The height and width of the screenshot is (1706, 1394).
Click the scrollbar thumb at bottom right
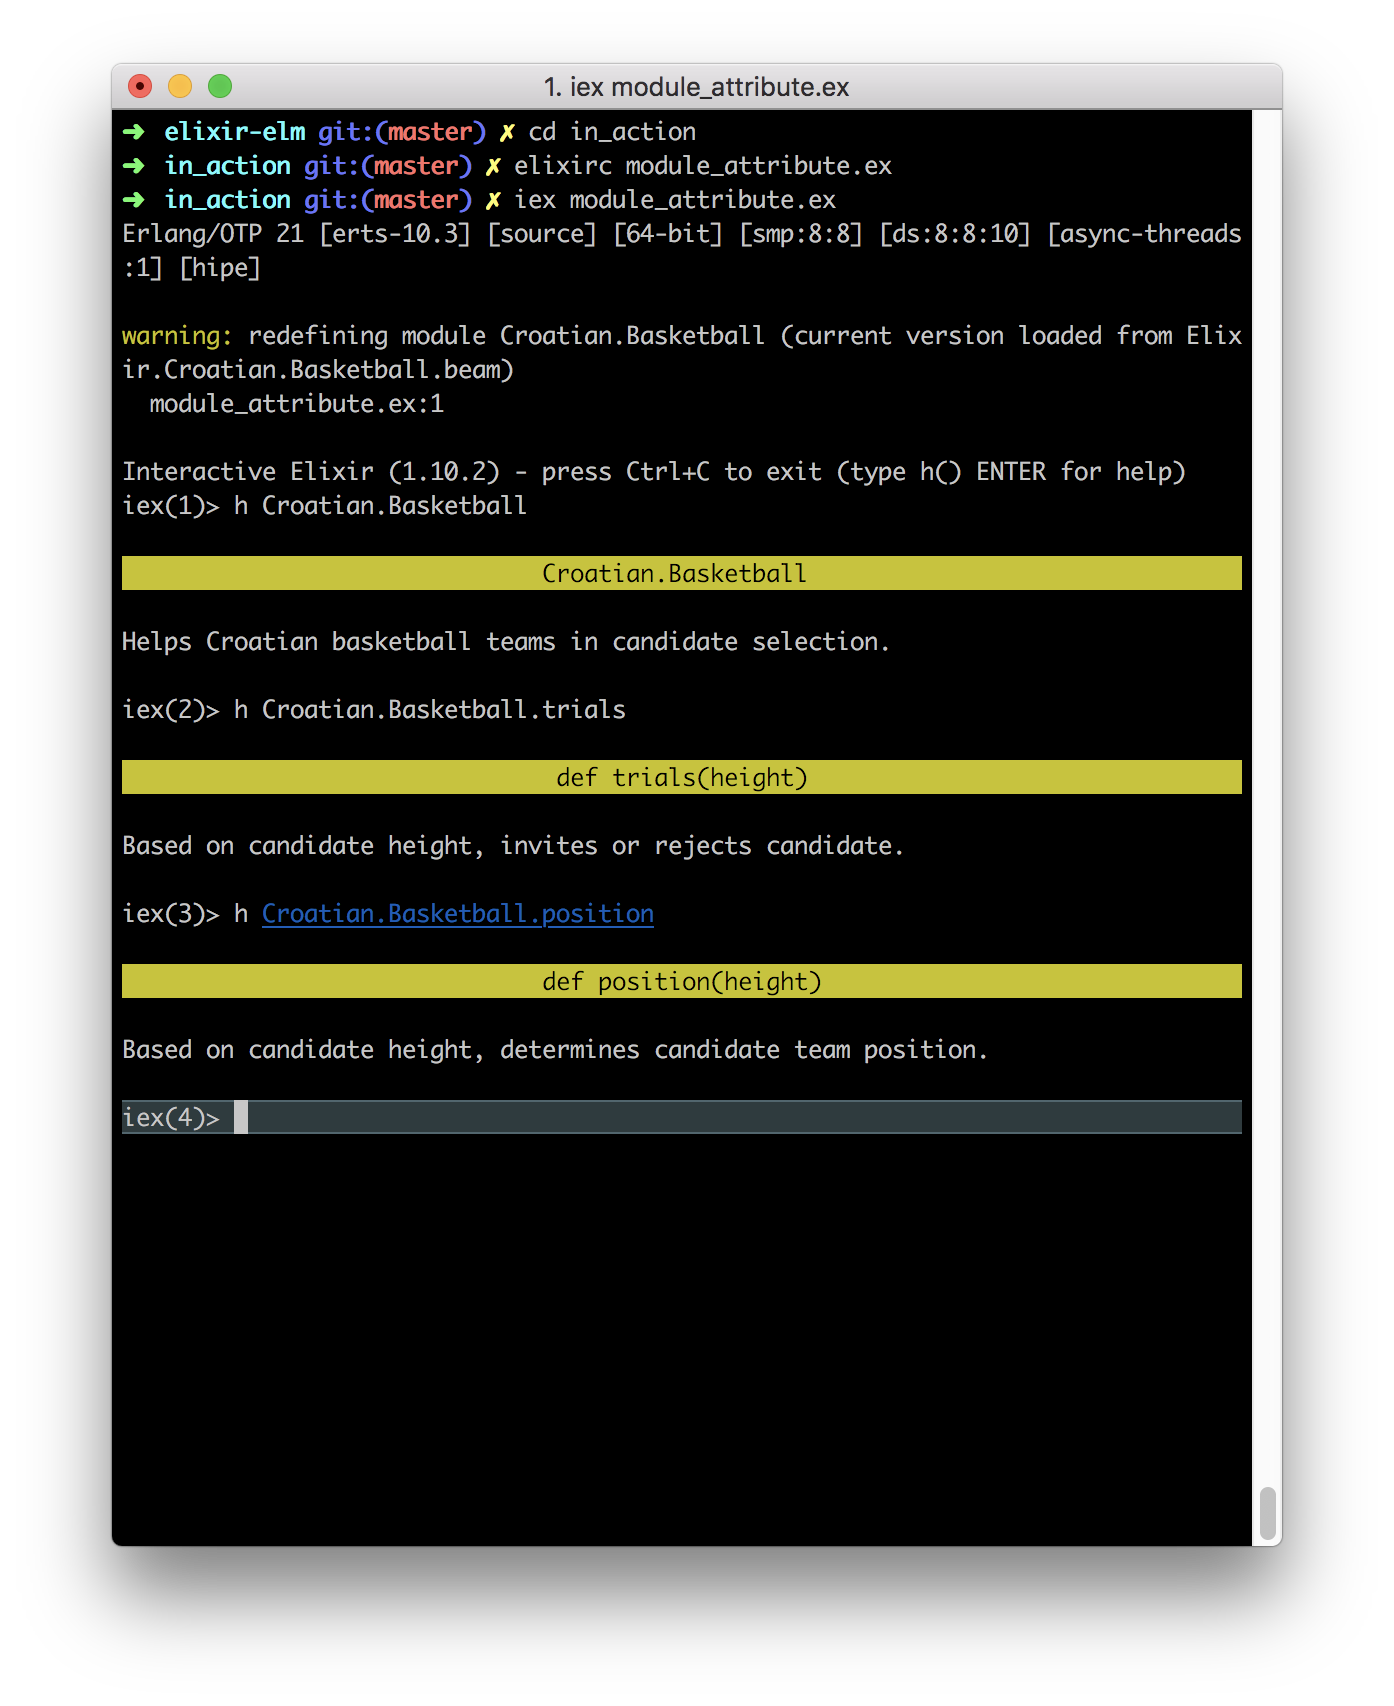[1268, 1514]
